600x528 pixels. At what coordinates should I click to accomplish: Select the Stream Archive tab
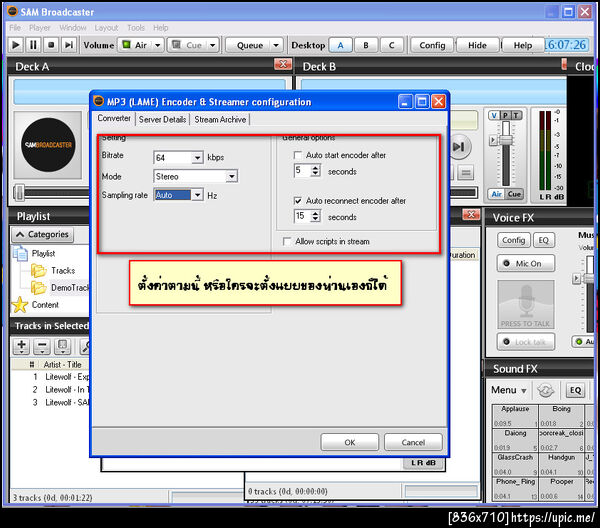(220, 119)
